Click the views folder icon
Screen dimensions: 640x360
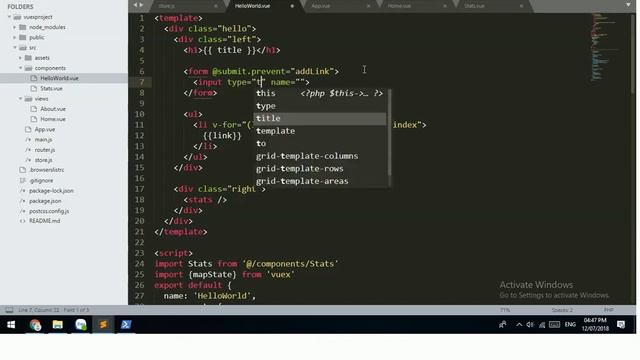pyautogui.click(x=28, y=99)
